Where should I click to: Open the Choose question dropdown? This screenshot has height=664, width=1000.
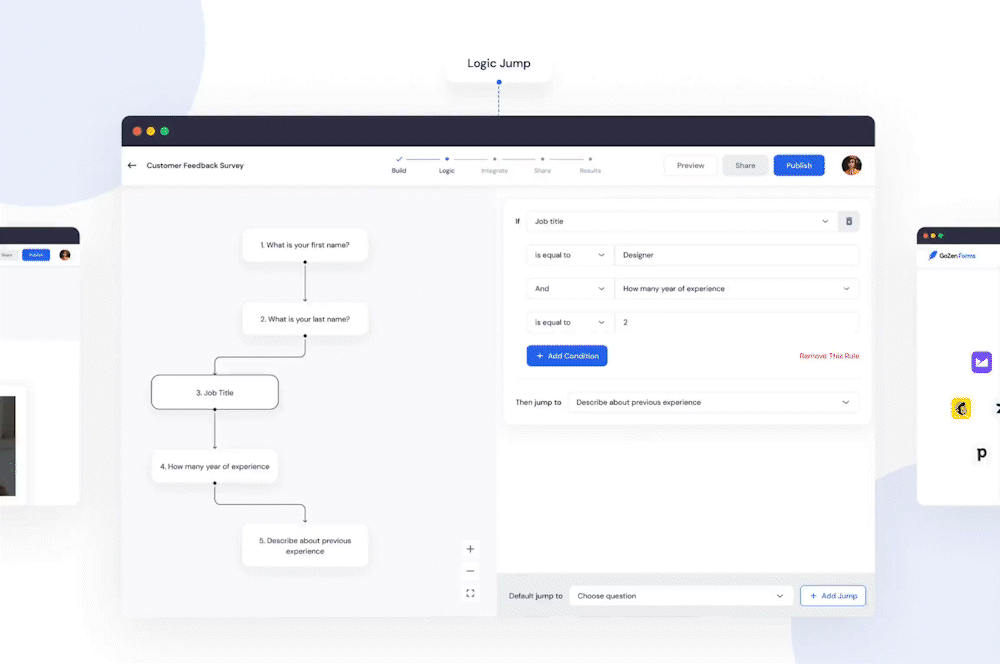pos(680,596)
